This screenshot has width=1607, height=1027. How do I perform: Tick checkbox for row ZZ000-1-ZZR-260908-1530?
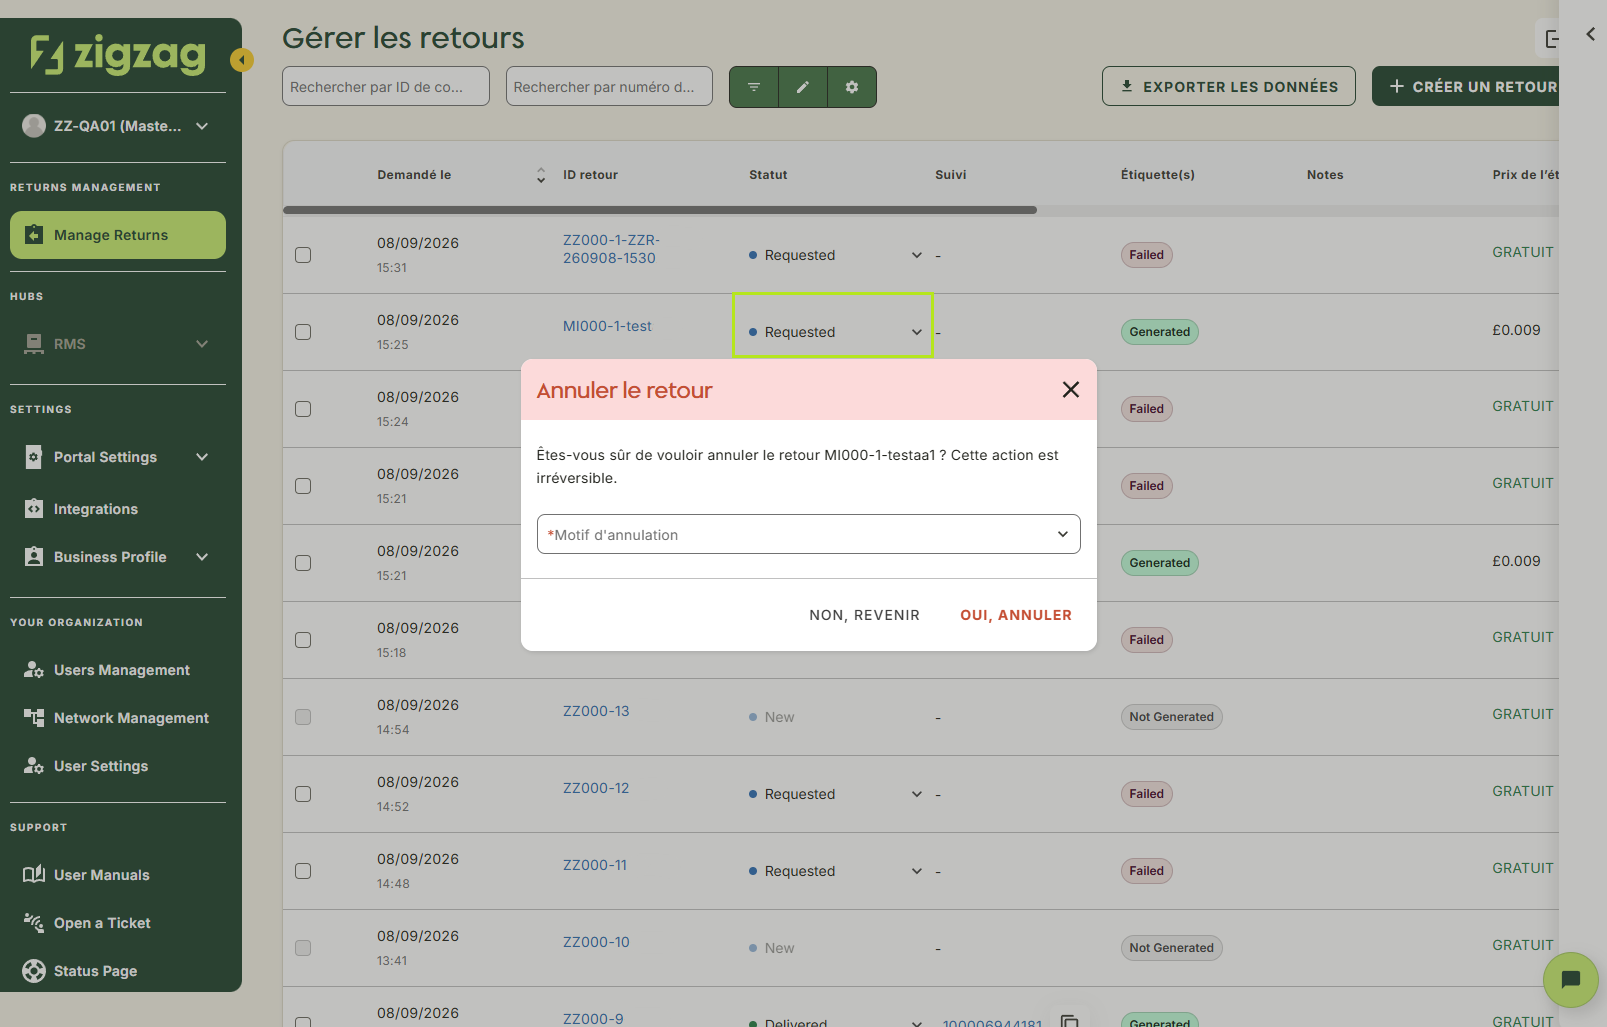303,255
